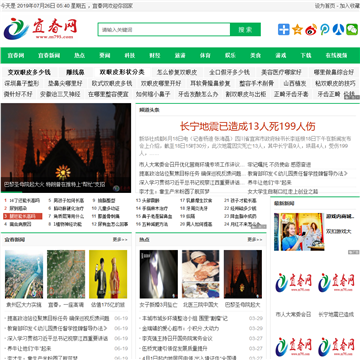Click the 变双眼皮多少钱 tag link

(29, 72)
